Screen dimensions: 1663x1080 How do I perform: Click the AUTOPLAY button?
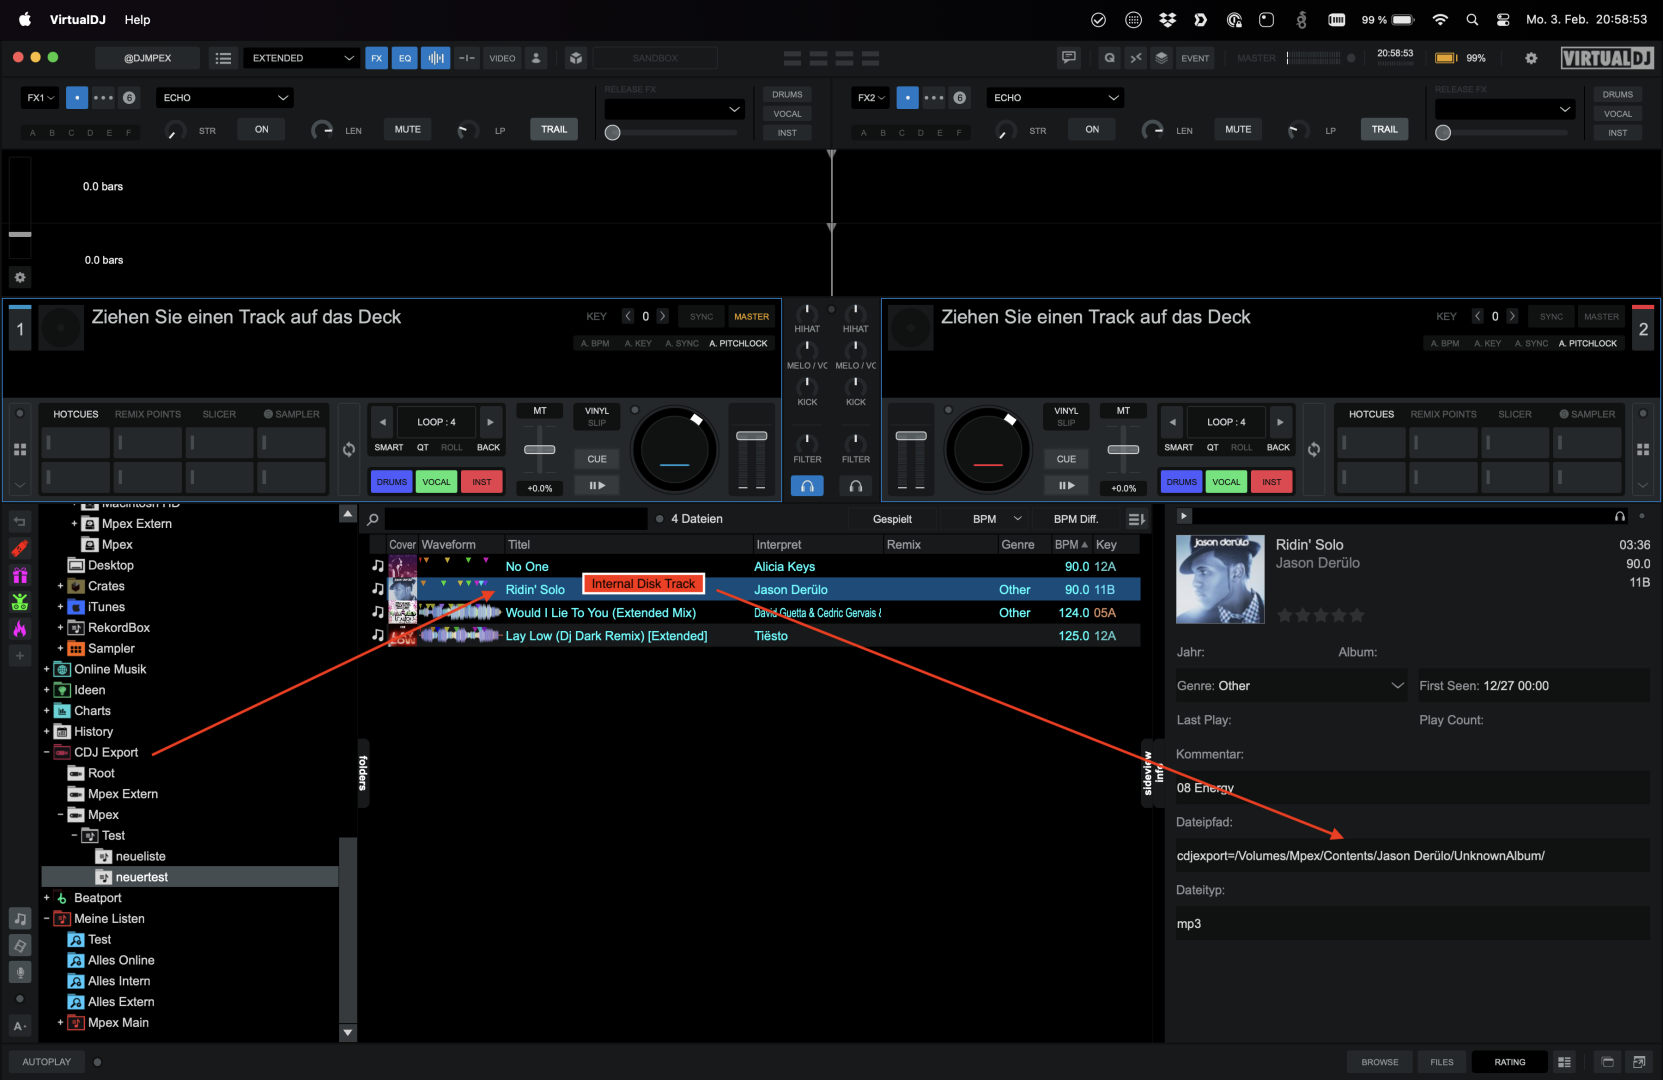coord(47,1062)
